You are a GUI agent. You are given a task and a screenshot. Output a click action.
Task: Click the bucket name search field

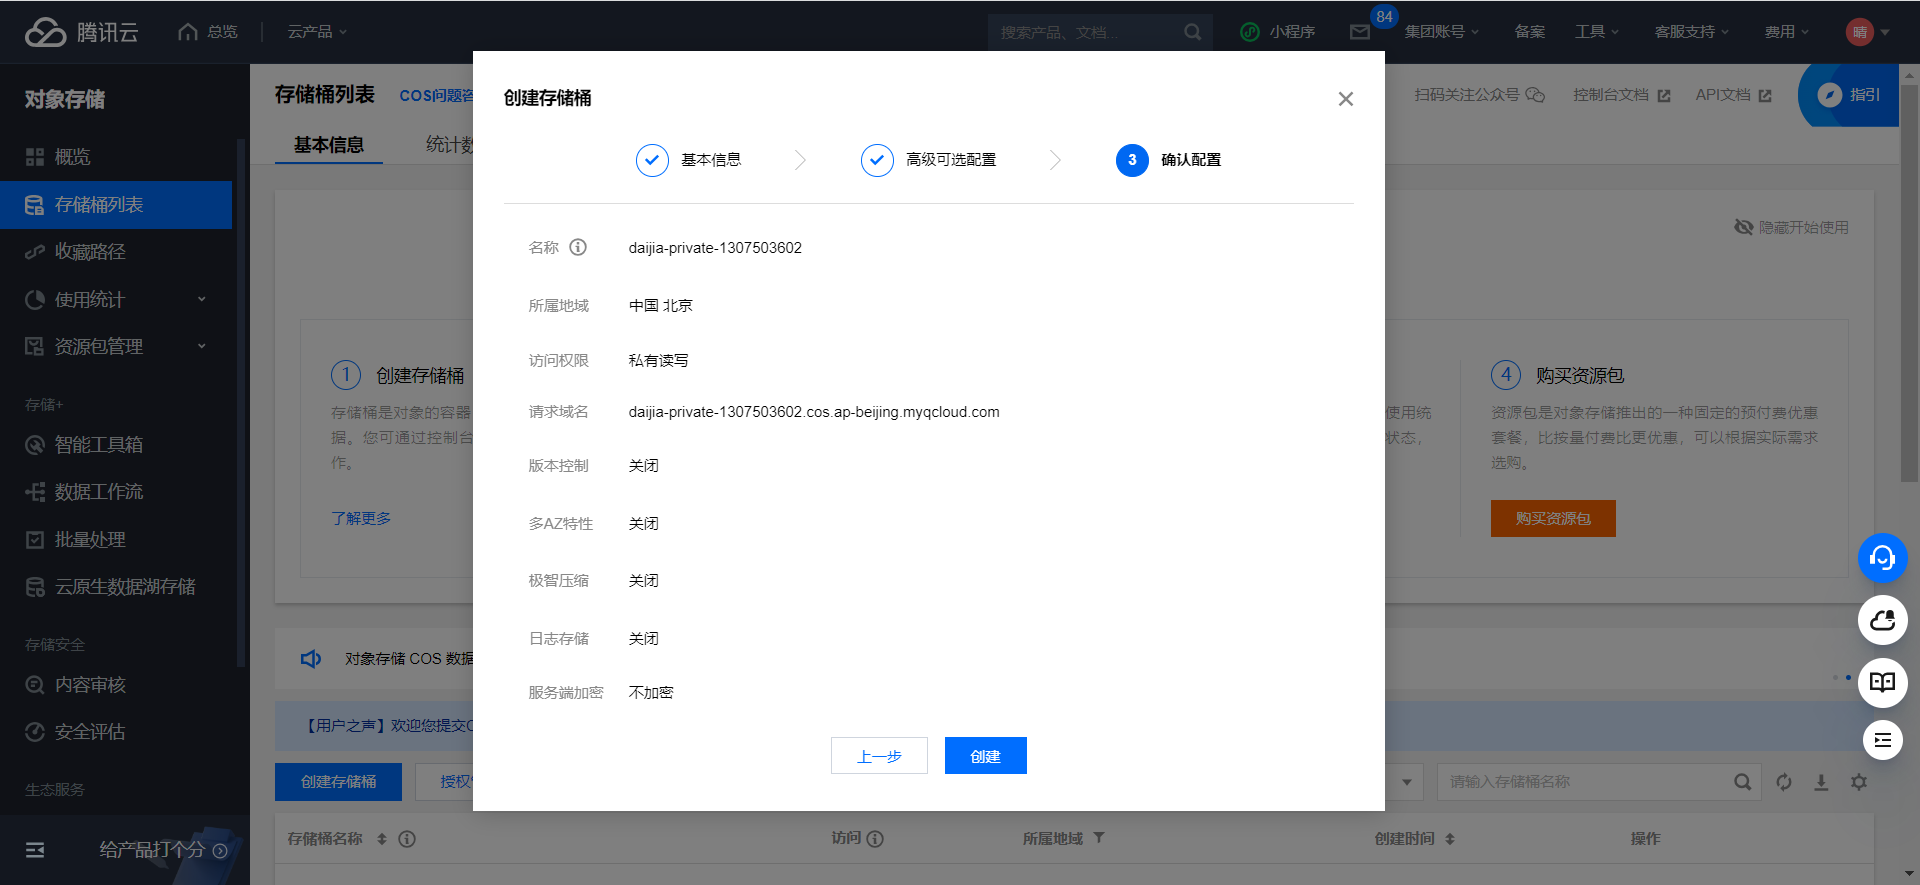coord(1585,782)
